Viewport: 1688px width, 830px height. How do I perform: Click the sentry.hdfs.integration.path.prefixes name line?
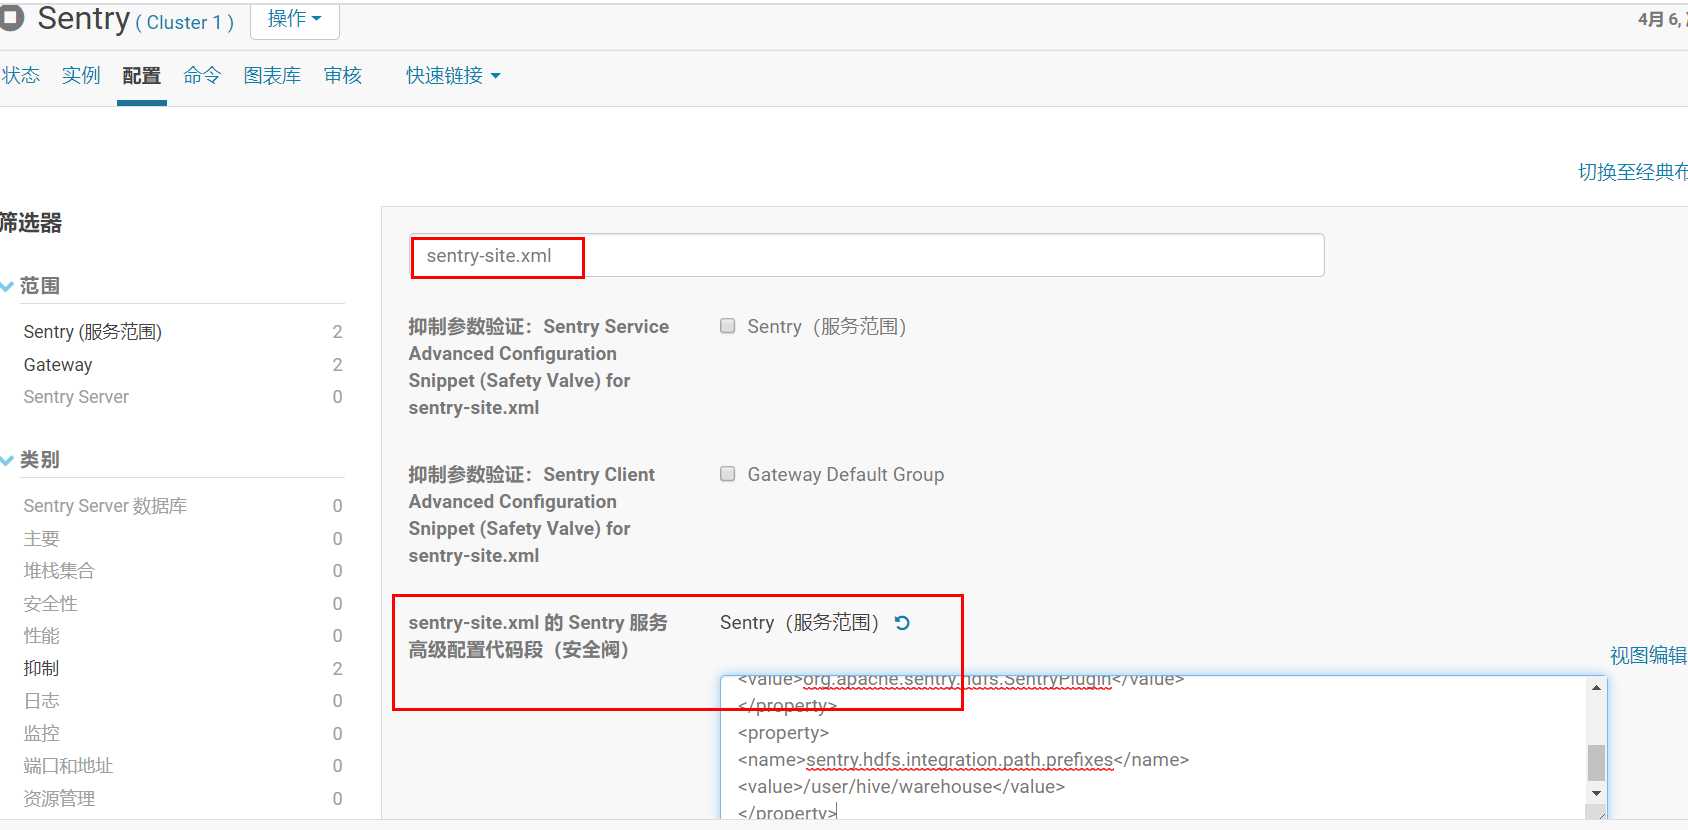[963, 760]
